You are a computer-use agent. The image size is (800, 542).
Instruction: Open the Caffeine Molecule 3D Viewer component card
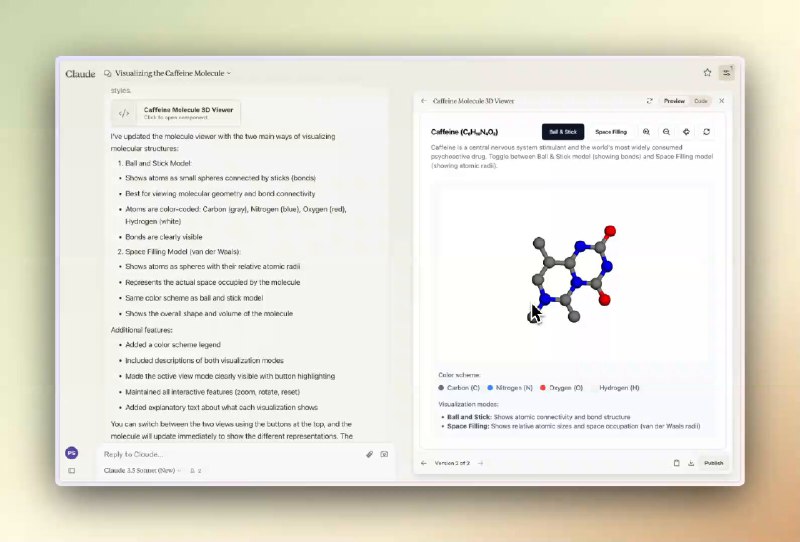pyautogui.click(x=176, y=113)
